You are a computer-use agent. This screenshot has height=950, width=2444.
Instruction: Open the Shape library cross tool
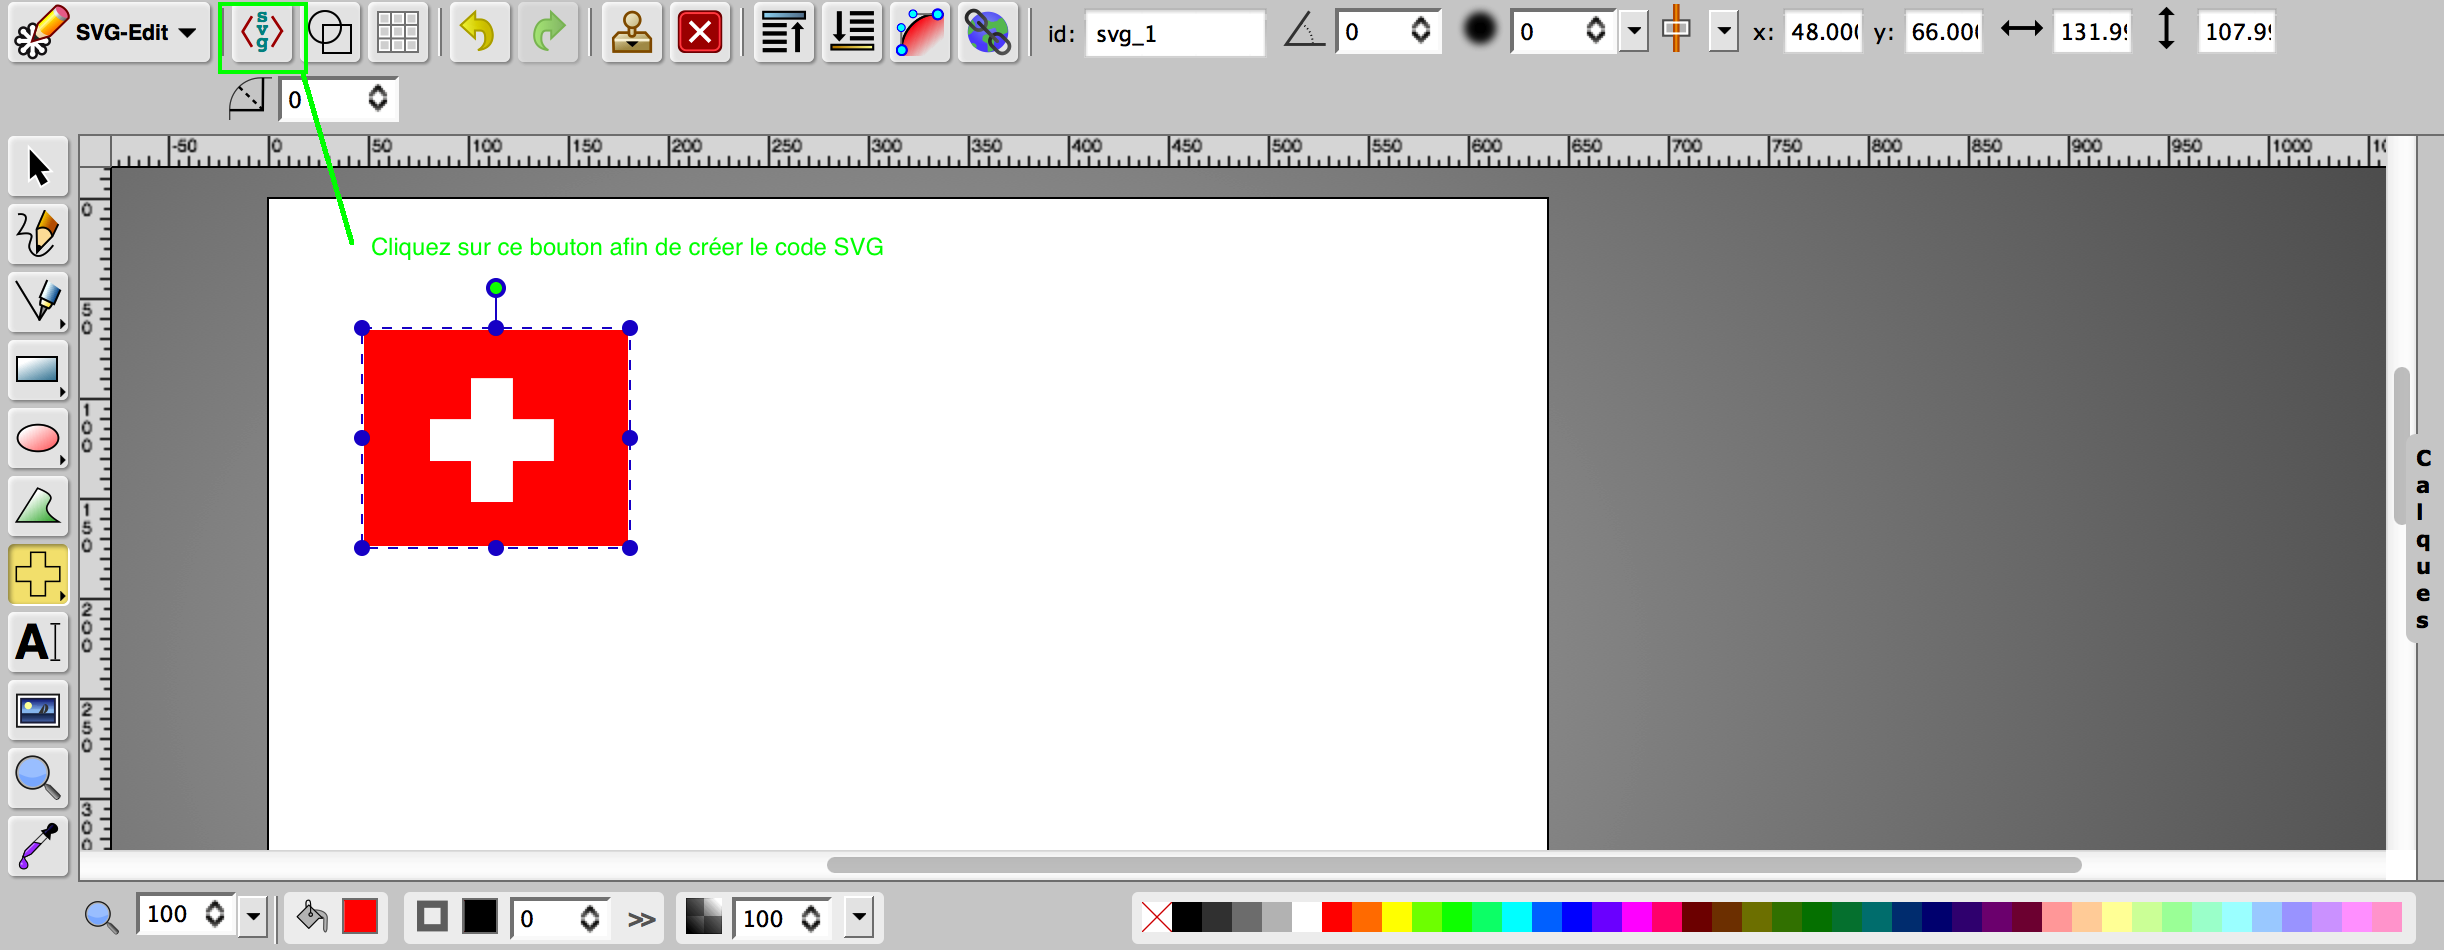(x=38, y=574)
